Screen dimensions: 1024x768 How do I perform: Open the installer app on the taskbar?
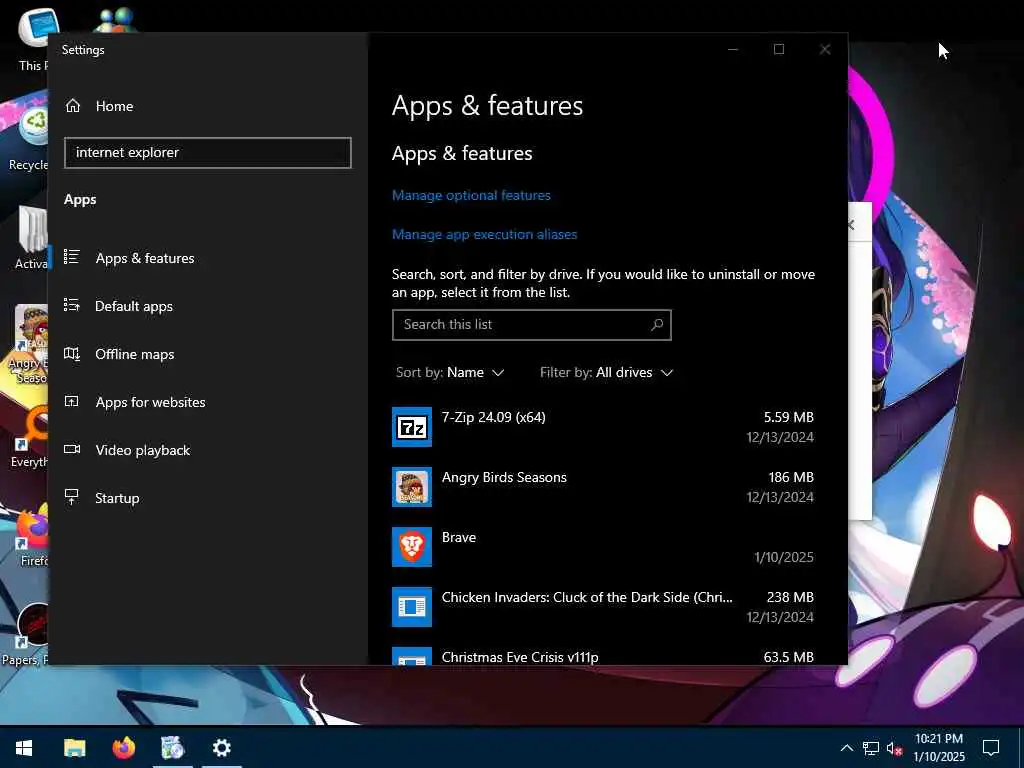coord(172,748)
